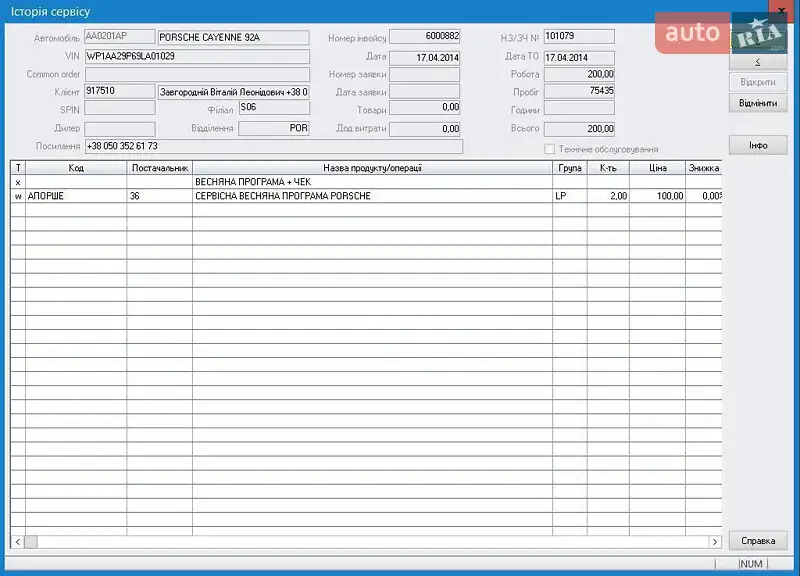
Task: Click the Постачальник column header
Action: (159, 168)
